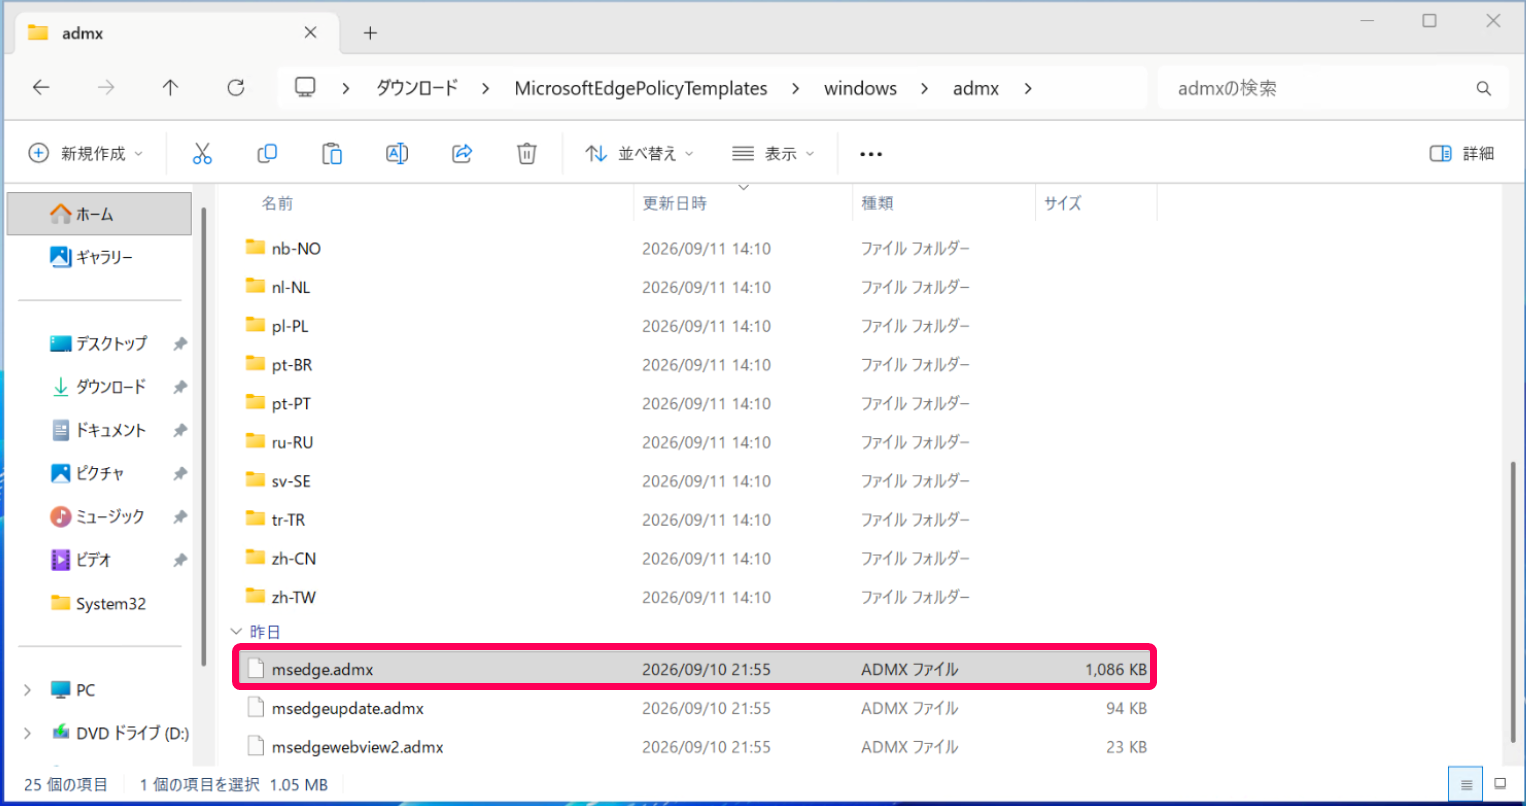Open the 並べ替え sort dropdown
This screenshot has height=806, width=1526.
[x=640, y=153]
